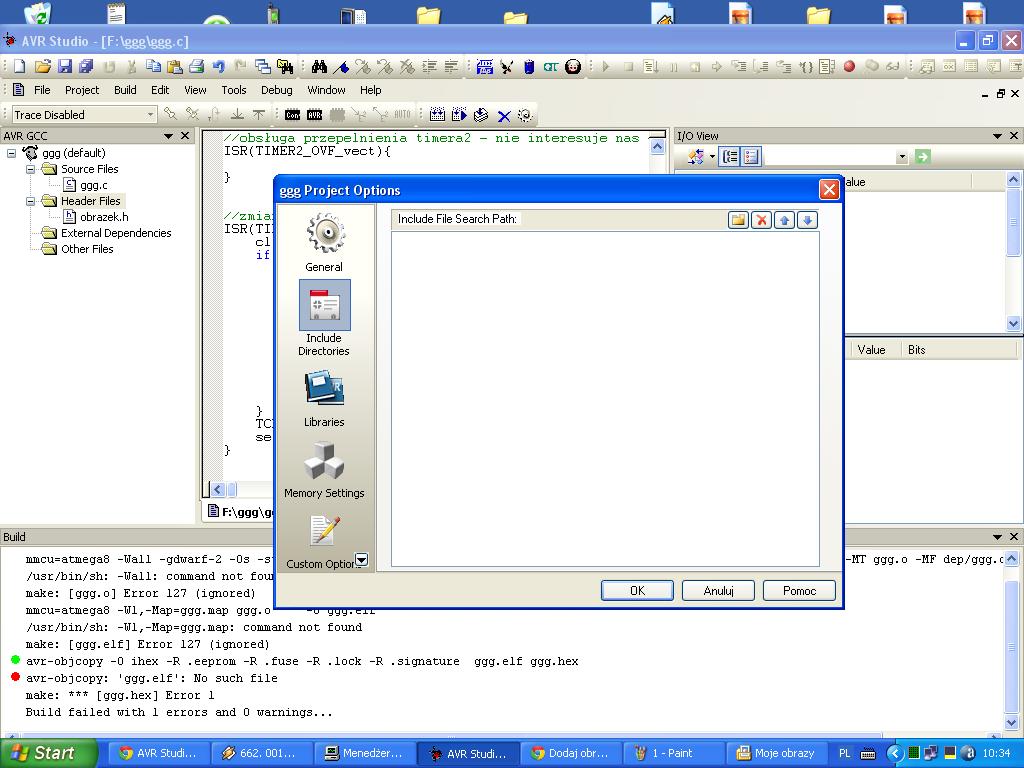This screenshot has width=1024, height=768.
Task: Click the Print toolbar icon
Action: 197,66
